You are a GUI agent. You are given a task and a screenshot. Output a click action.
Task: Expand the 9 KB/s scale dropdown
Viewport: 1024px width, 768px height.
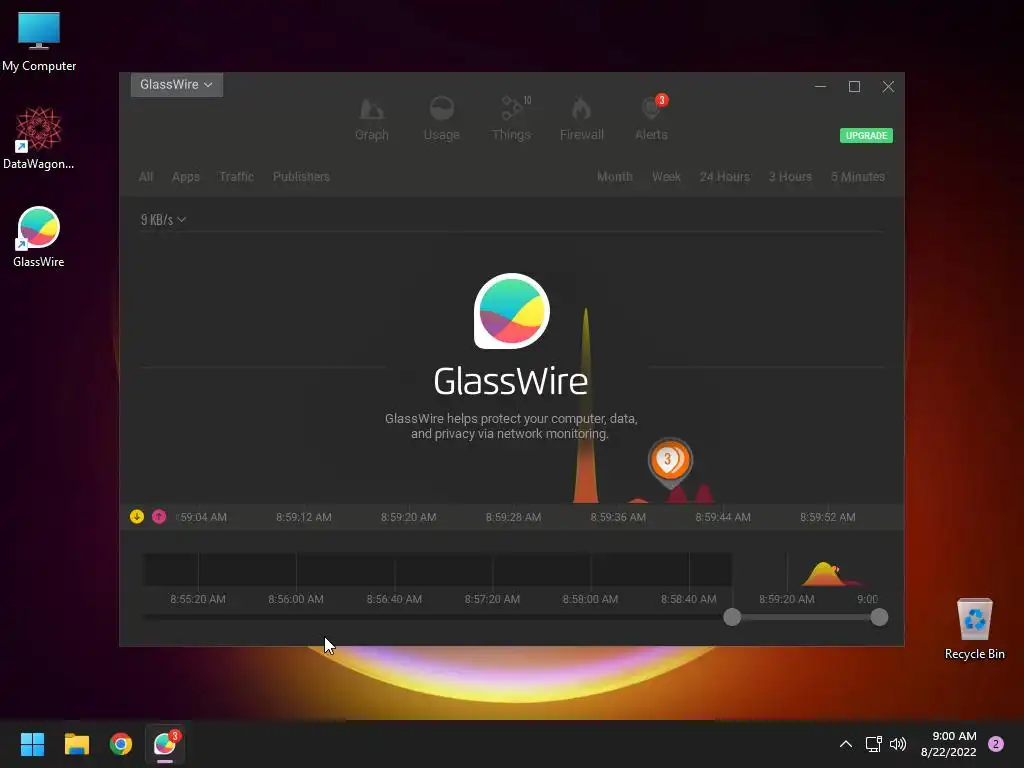click(163, 219)
